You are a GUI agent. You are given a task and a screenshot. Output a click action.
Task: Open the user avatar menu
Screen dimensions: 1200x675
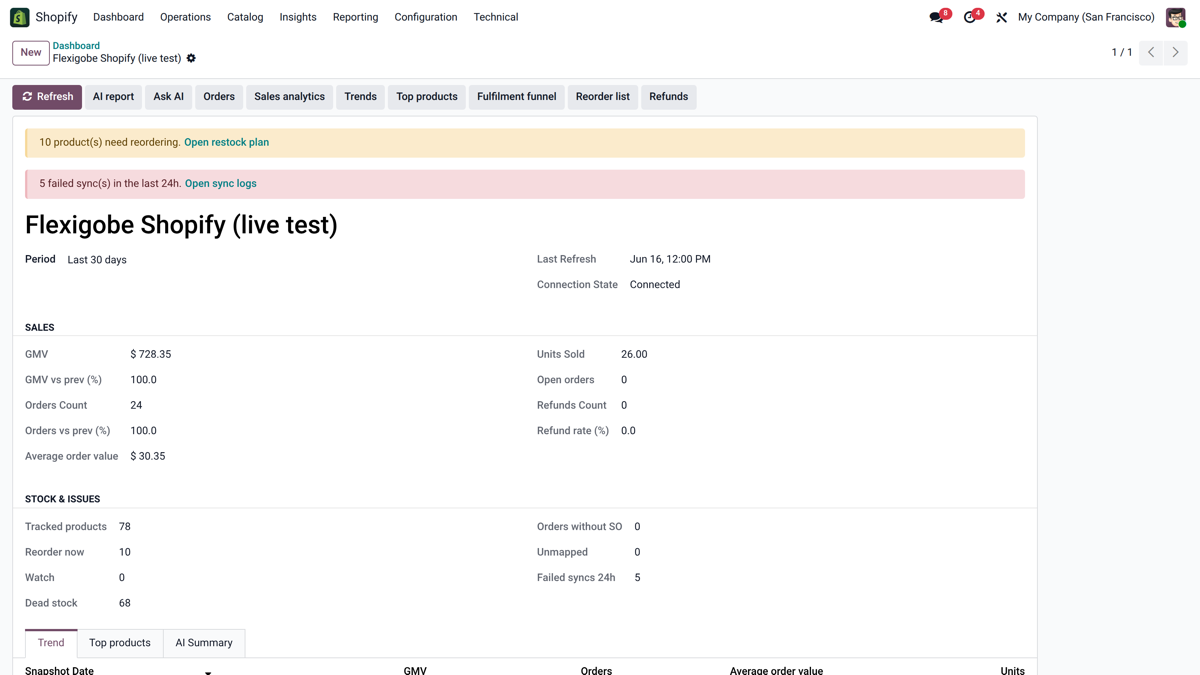click(1175, 17)
